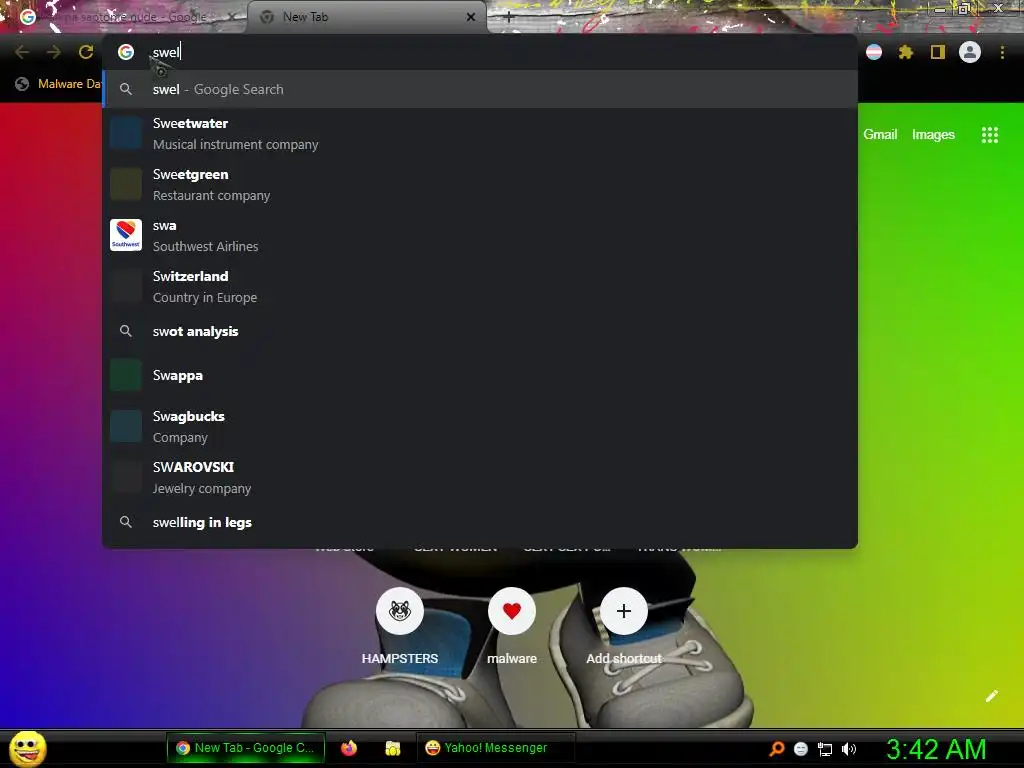Open the side panel icon
The width and height of the screenshot is (1024, 768).
tap(937, 52)
